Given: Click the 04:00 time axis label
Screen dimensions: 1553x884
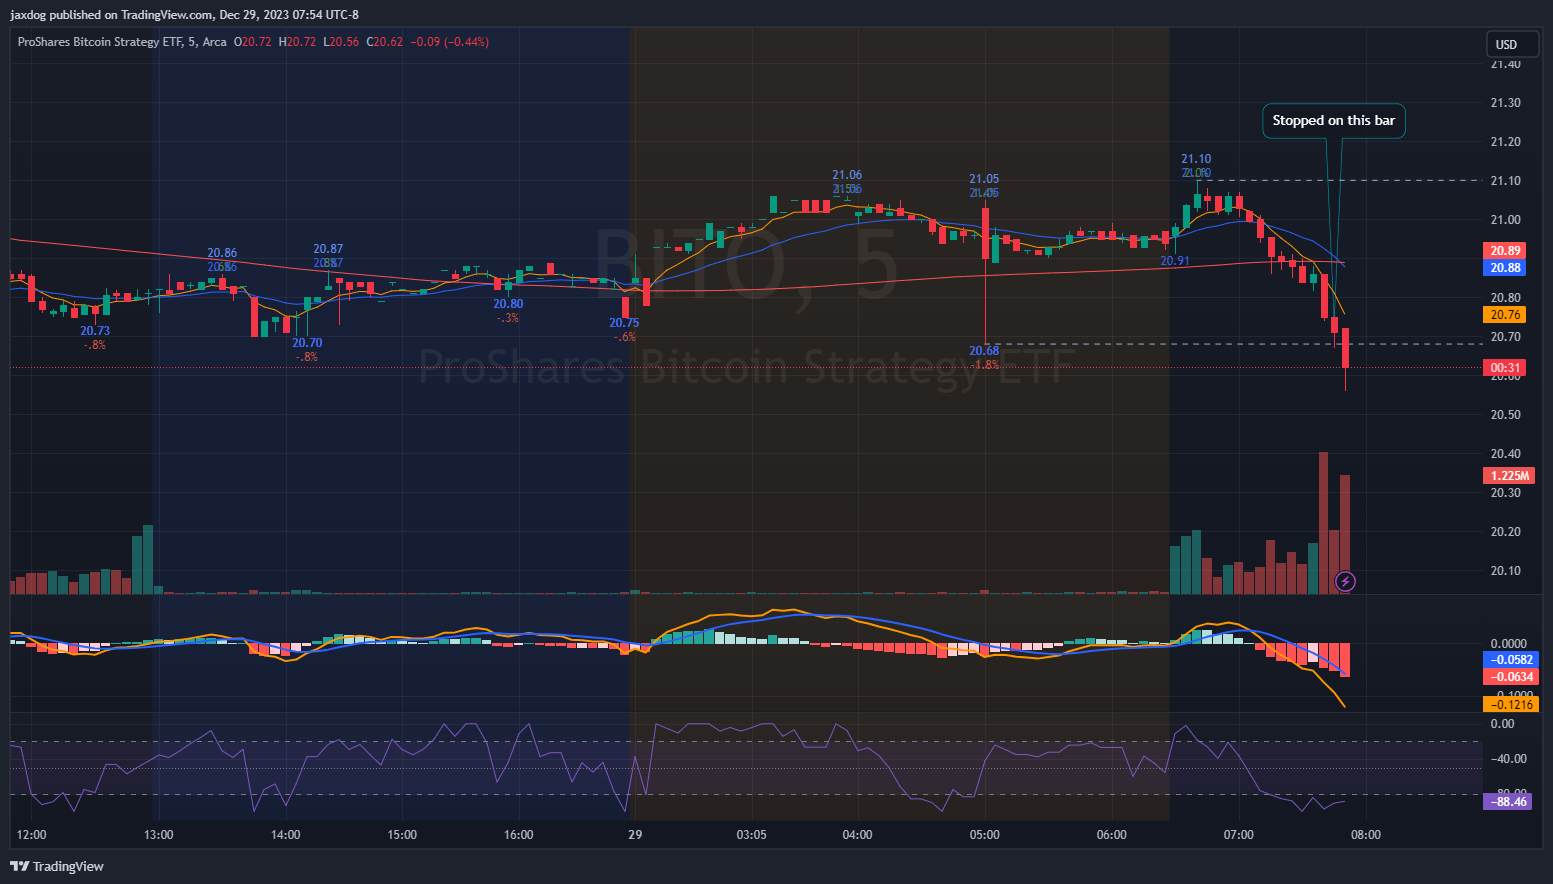Looking at the screenshot, I should pos(857,835).
